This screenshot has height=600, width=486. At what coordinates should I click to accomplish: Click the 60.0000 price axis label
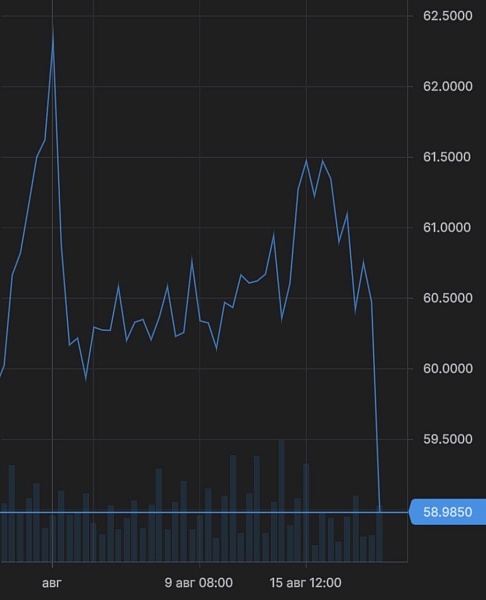pos(447,368)
